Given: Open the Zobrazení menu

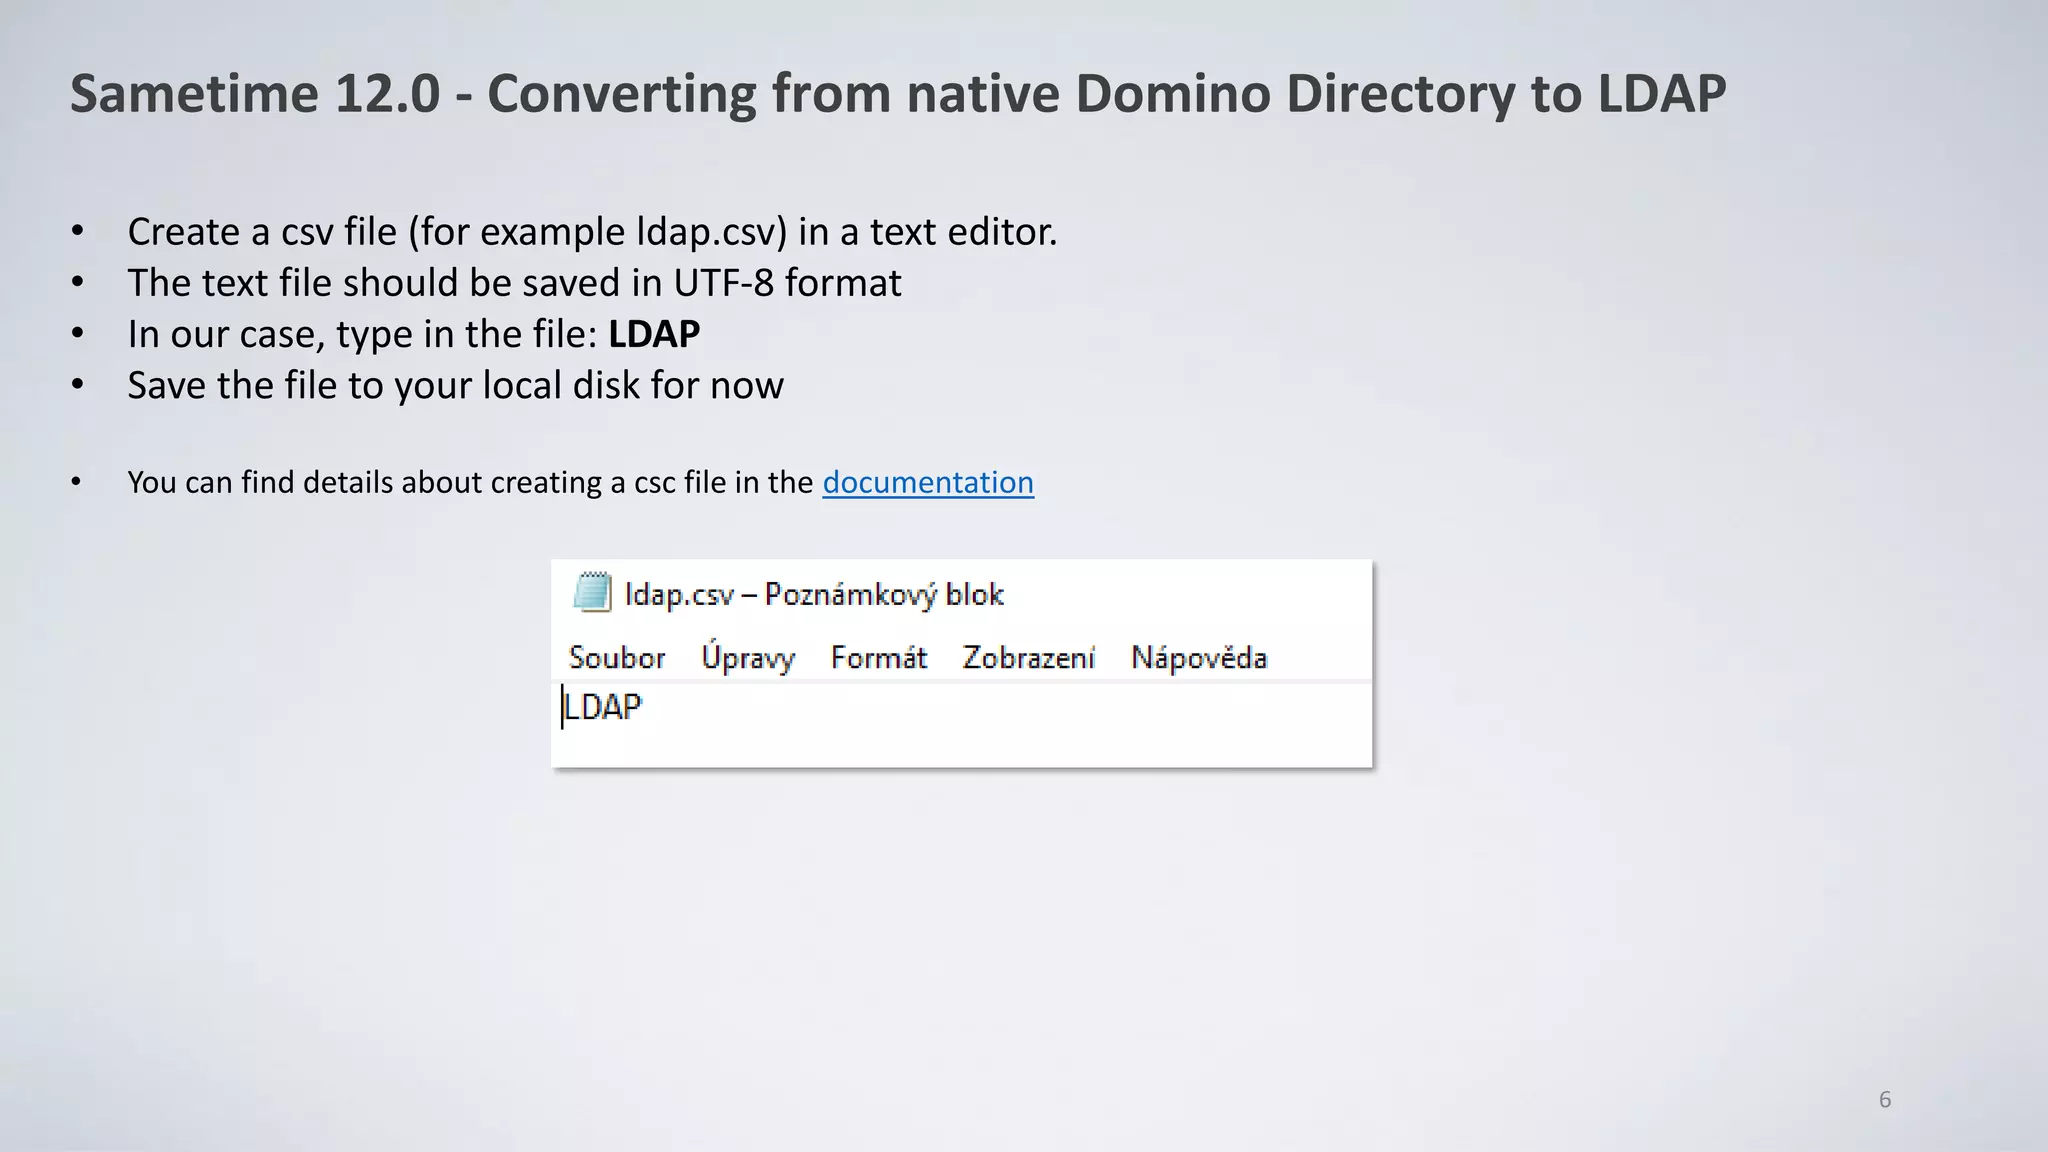Looking at the screenshot, I should (x=1029, y=657).
